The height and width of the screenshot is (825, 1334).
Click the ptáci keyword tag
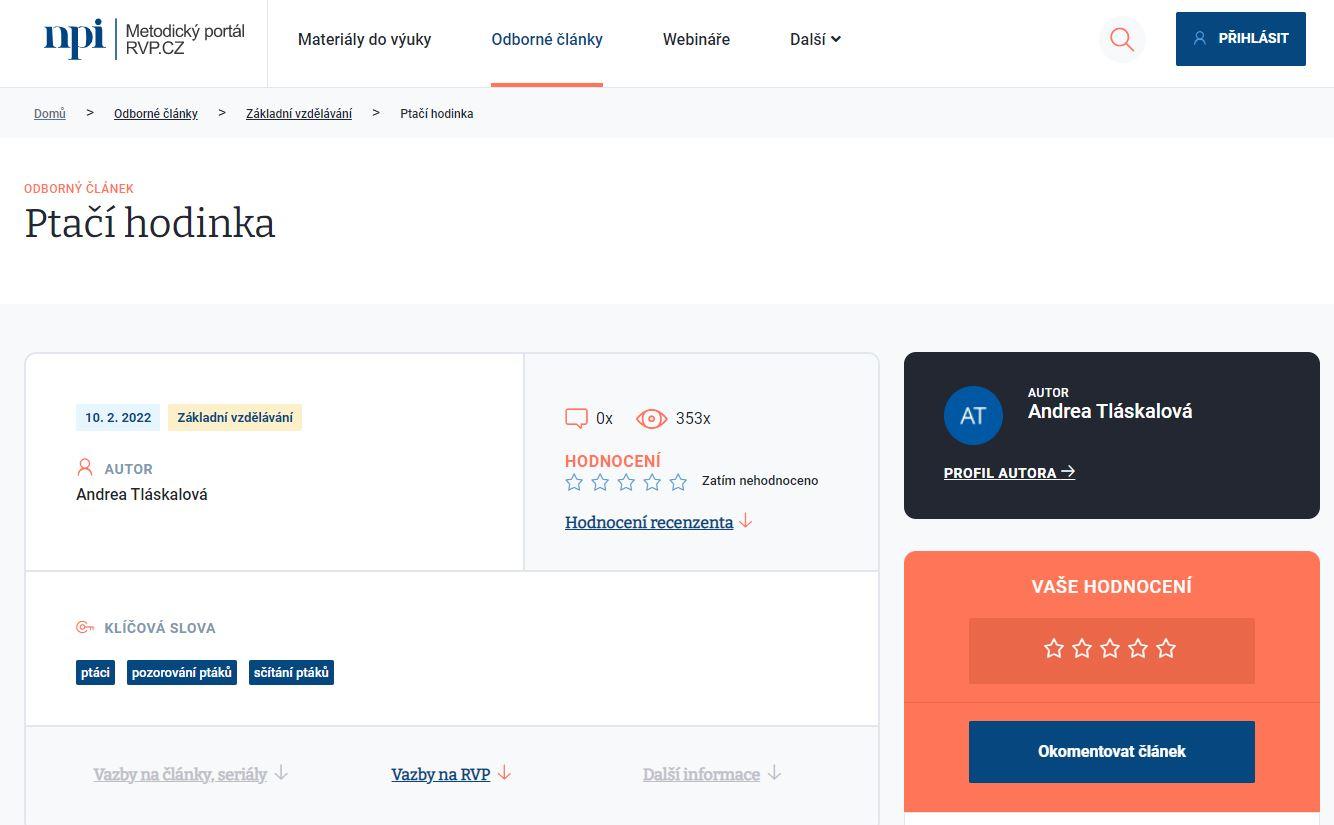95,673
